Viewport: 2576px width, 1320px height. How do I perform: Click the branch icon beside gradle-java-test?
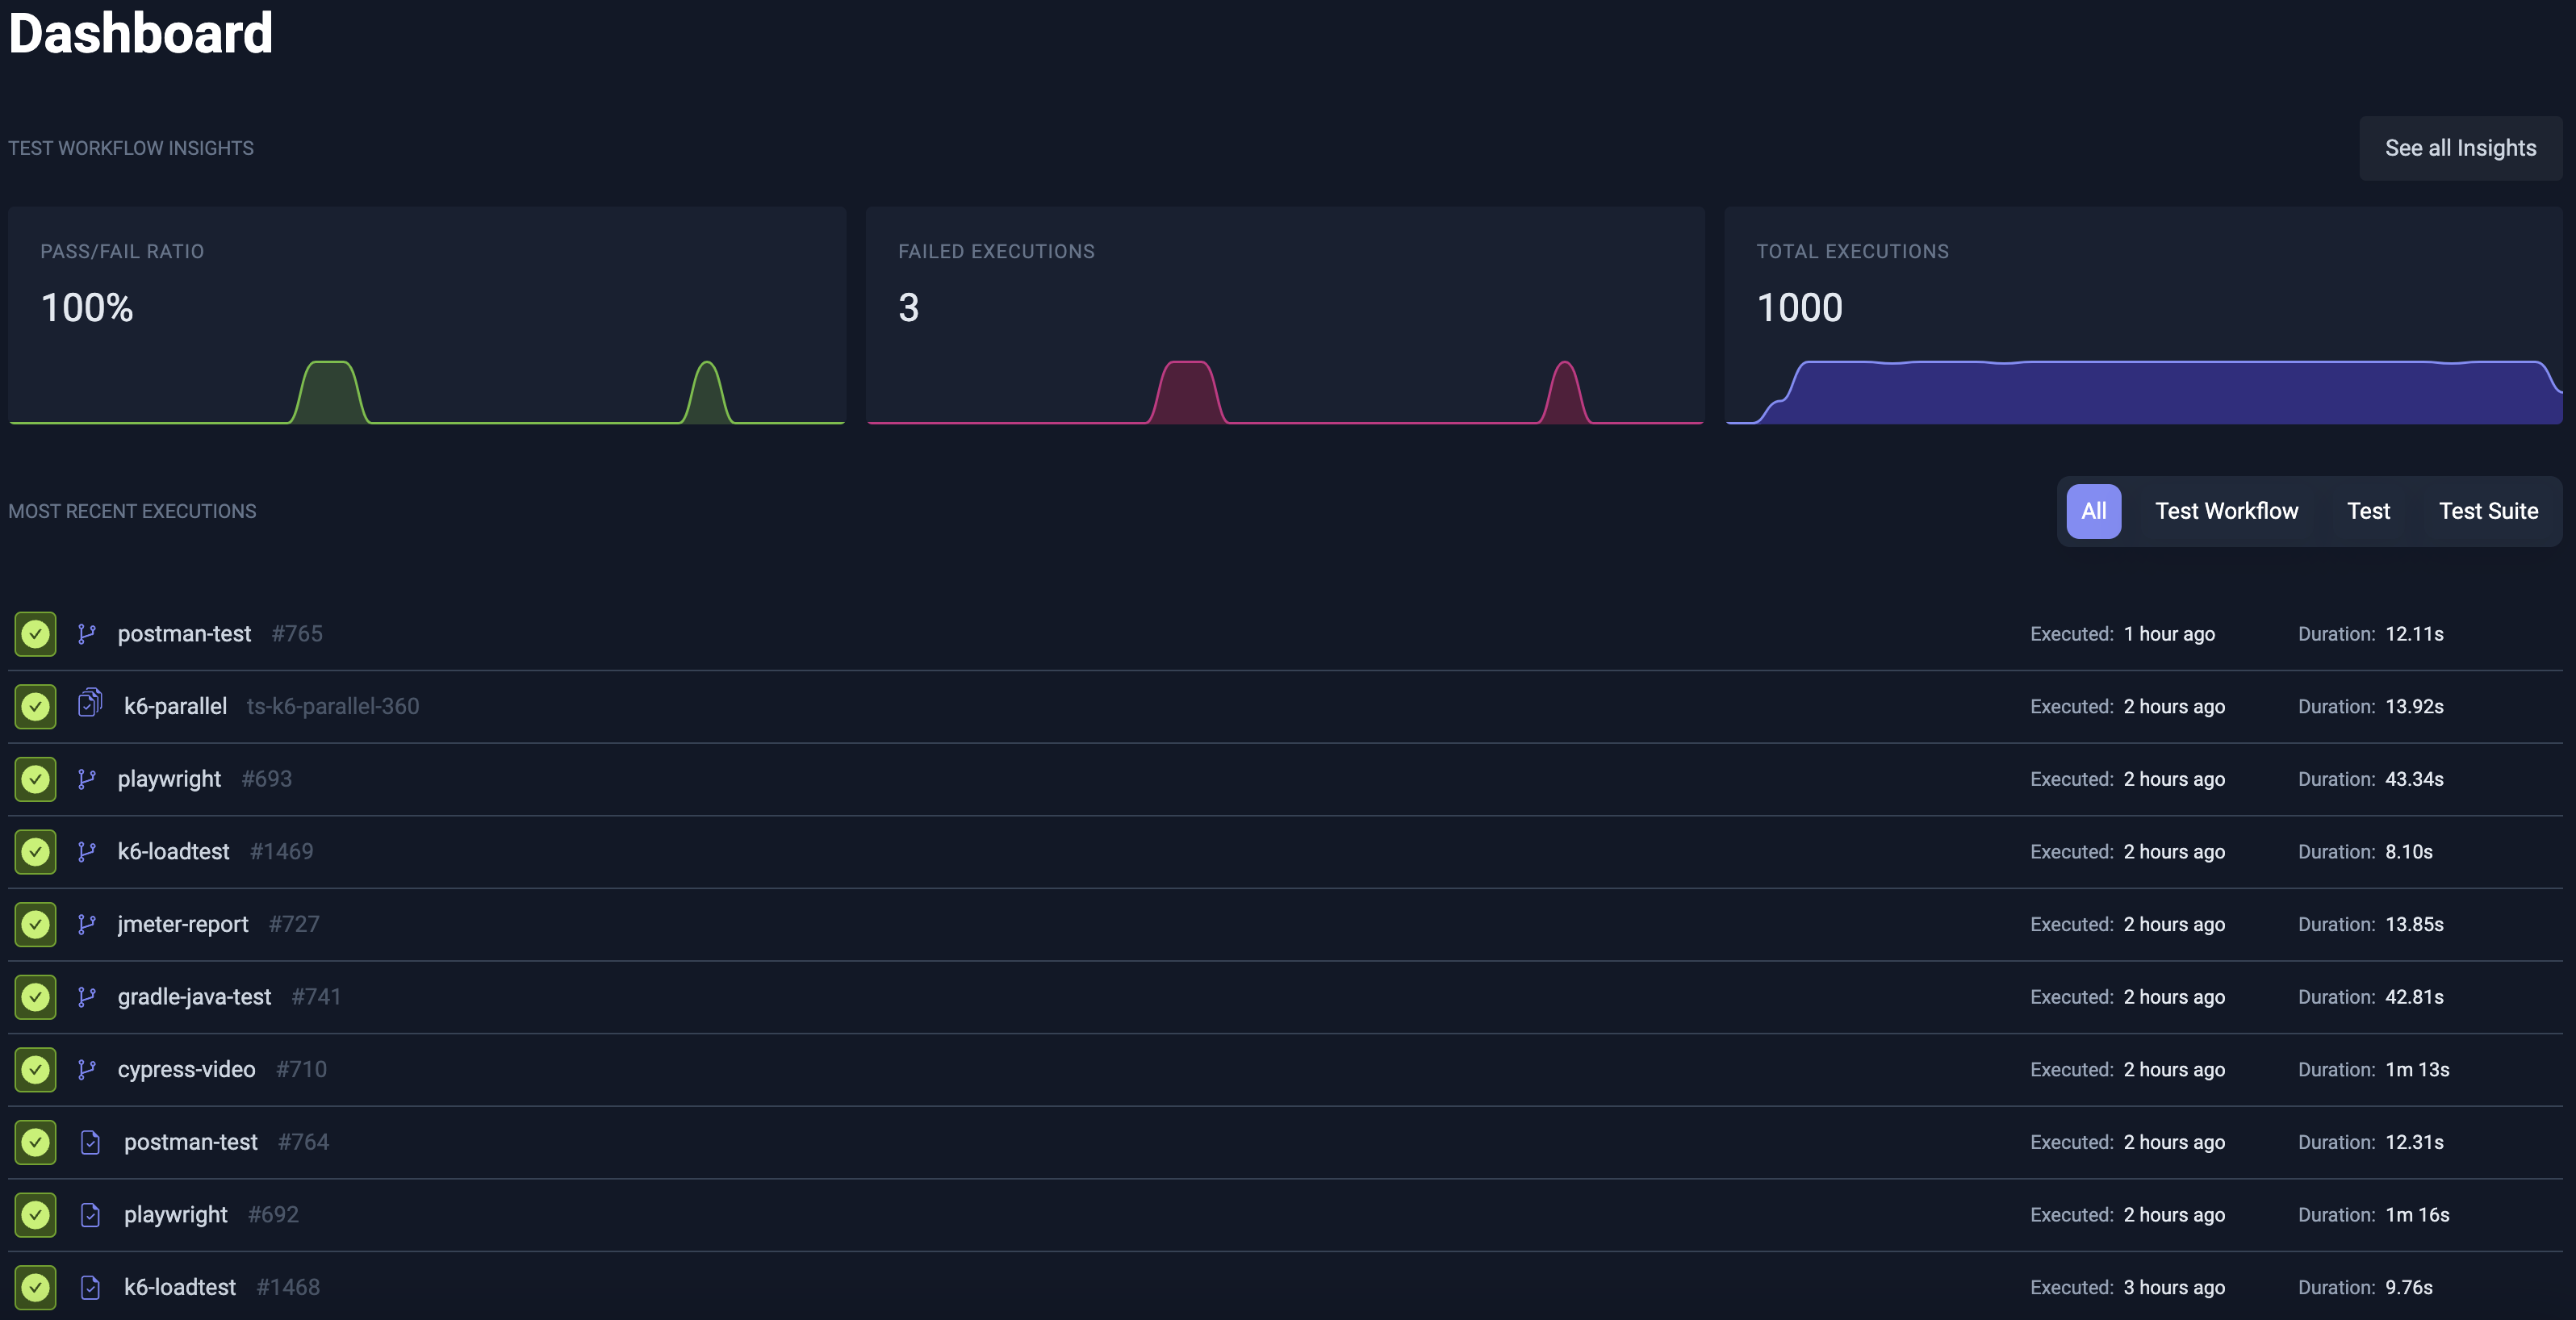[87, 996]
